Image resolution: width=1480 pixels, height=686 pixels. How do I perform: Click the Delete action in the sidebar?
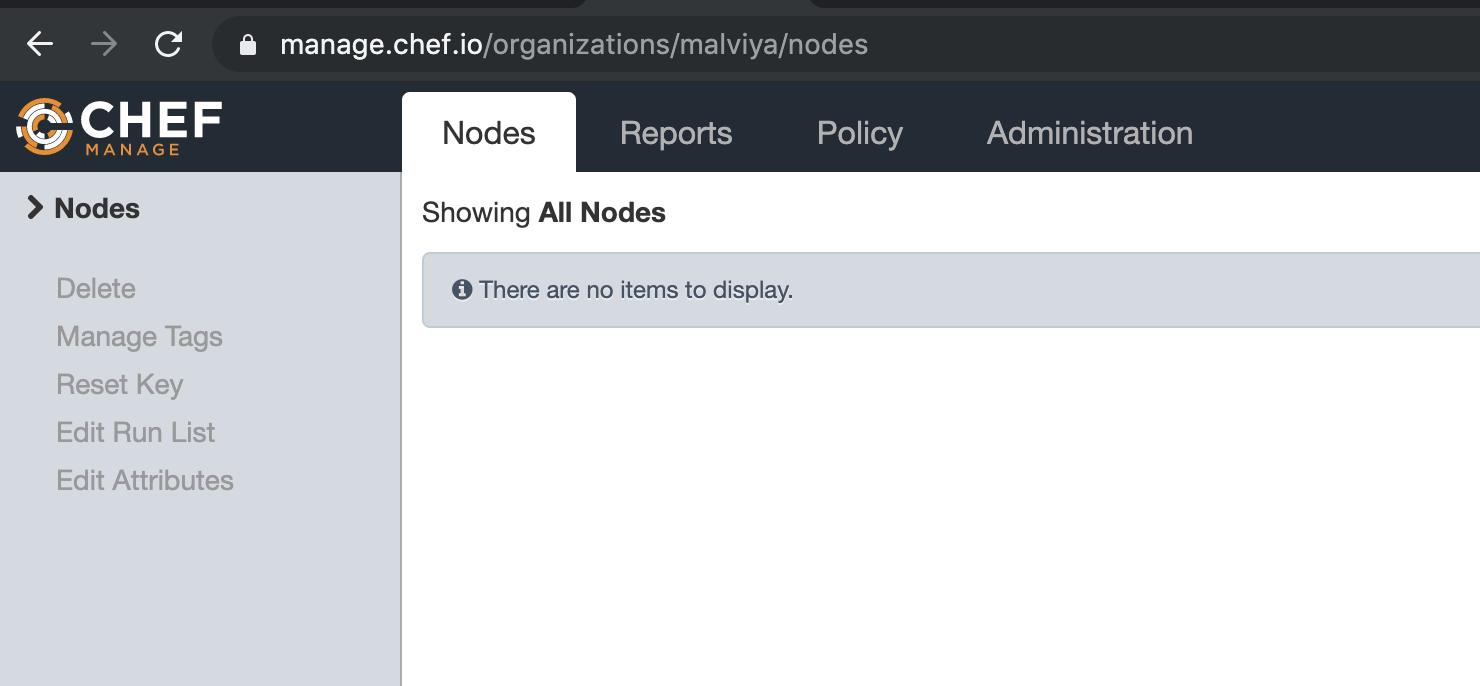pos(95,288)
